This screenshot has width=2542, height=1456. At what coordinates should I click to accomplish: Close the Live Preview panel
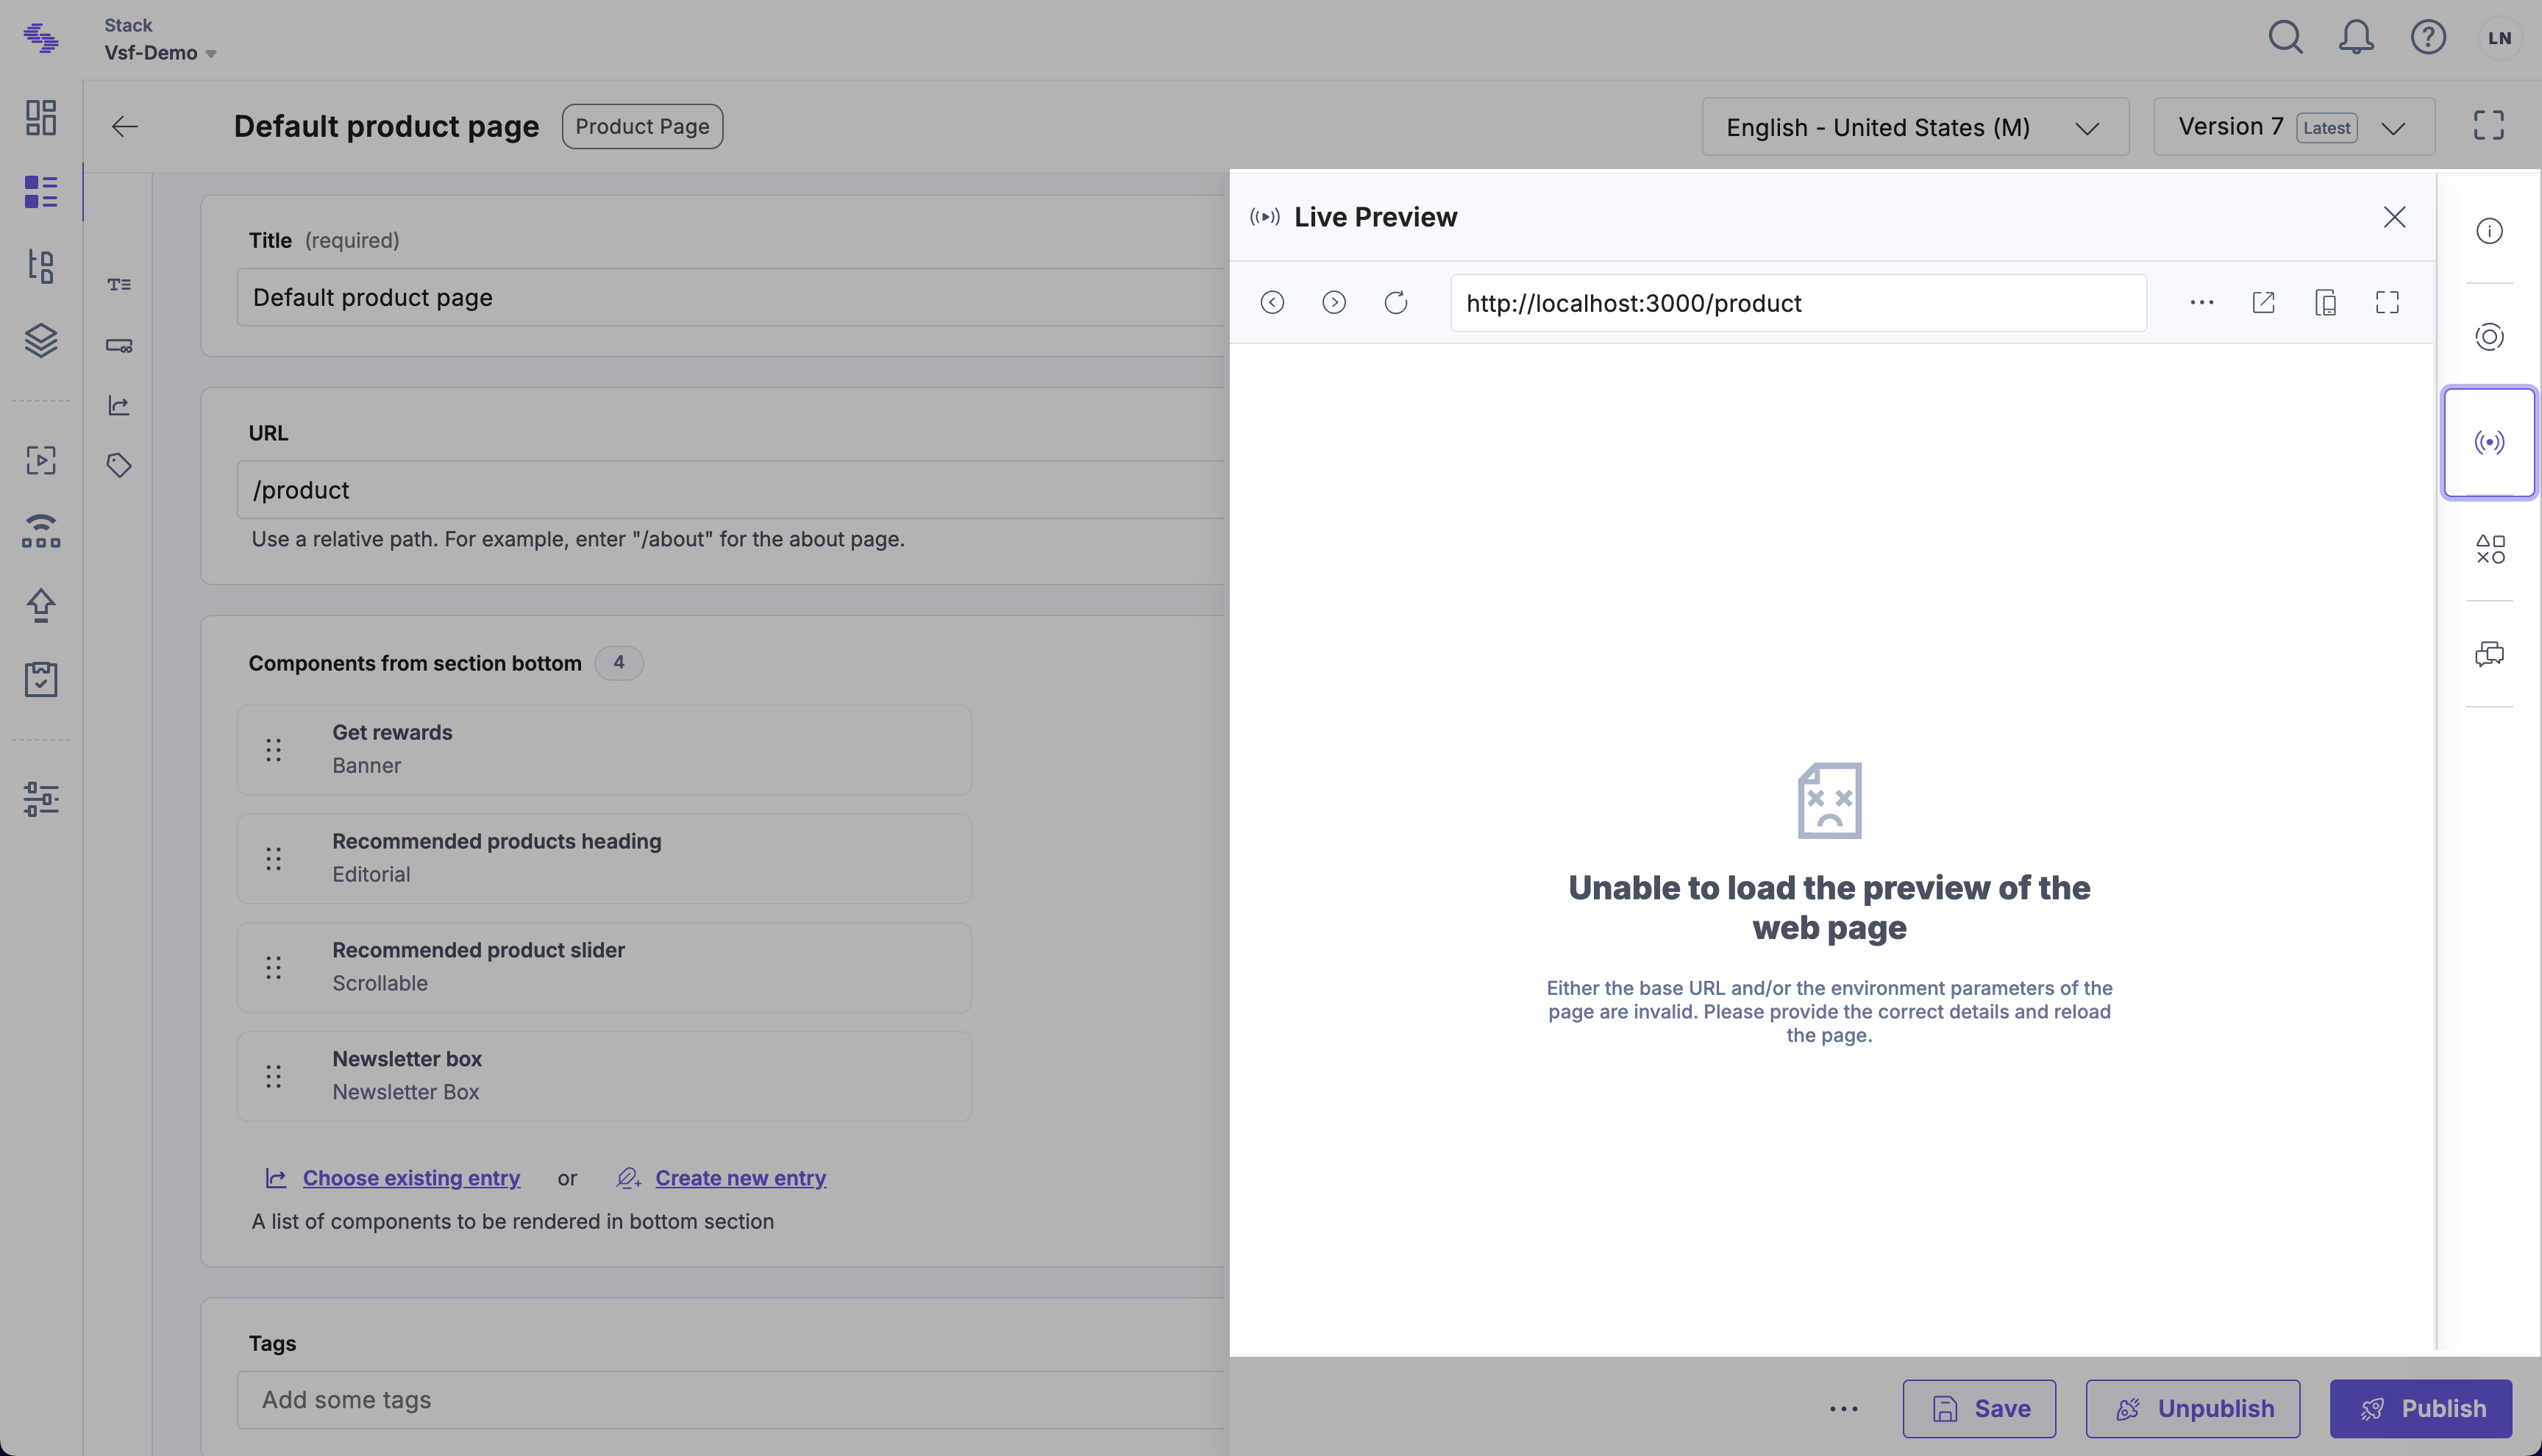click(x=2395, y=217)
